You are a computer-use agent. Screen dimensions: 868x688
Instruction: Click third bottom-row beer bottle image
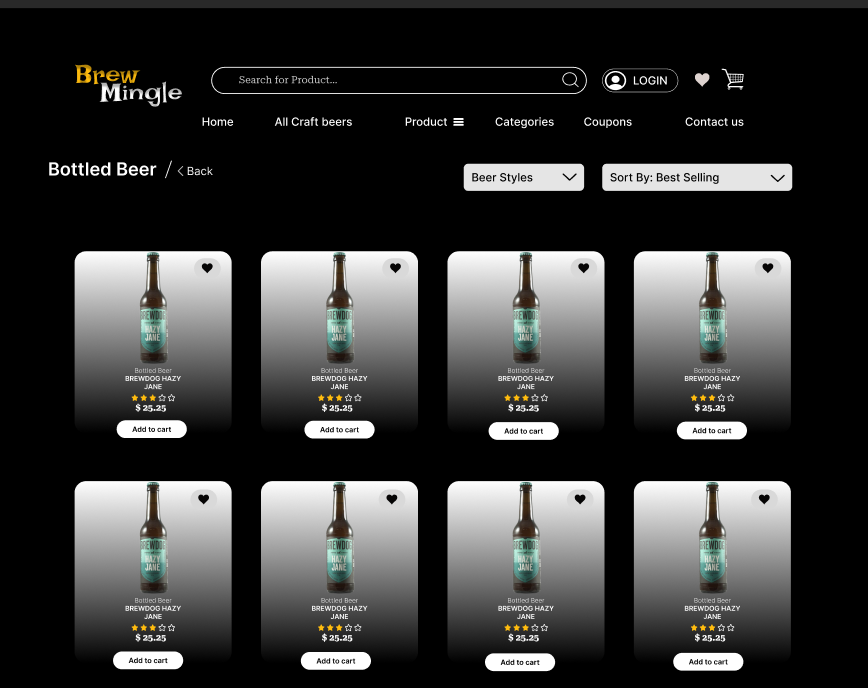click(526, 537)
